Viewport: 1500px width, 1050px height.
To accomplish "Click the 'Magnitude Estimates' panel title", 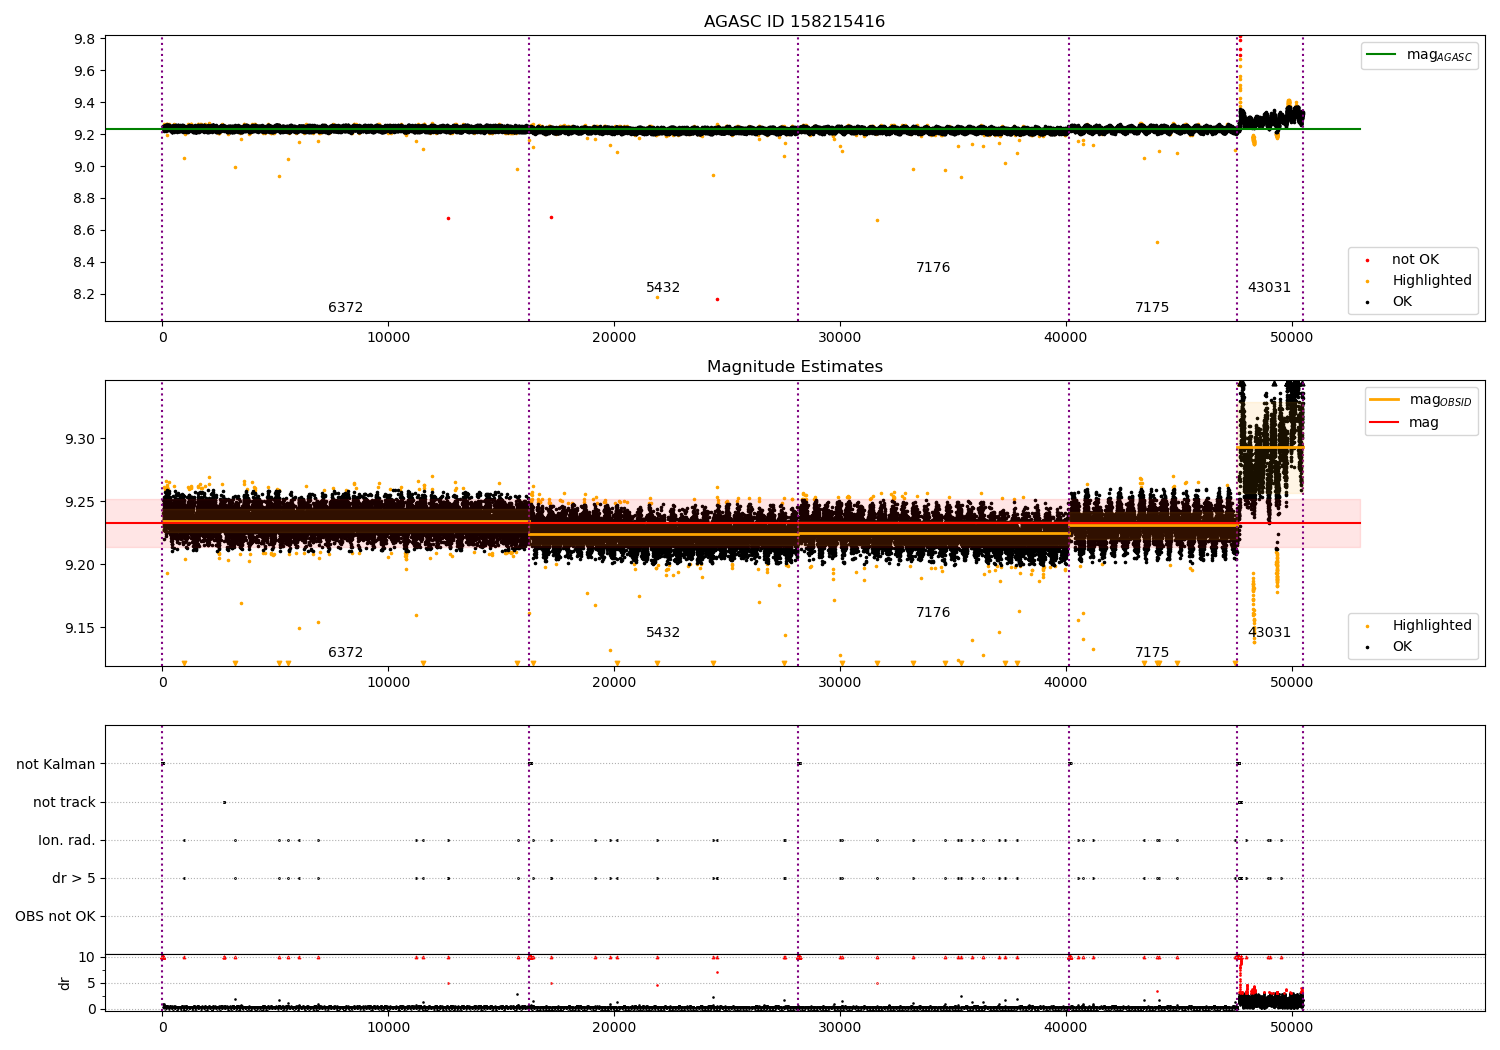I will click(x=794, y=367).
